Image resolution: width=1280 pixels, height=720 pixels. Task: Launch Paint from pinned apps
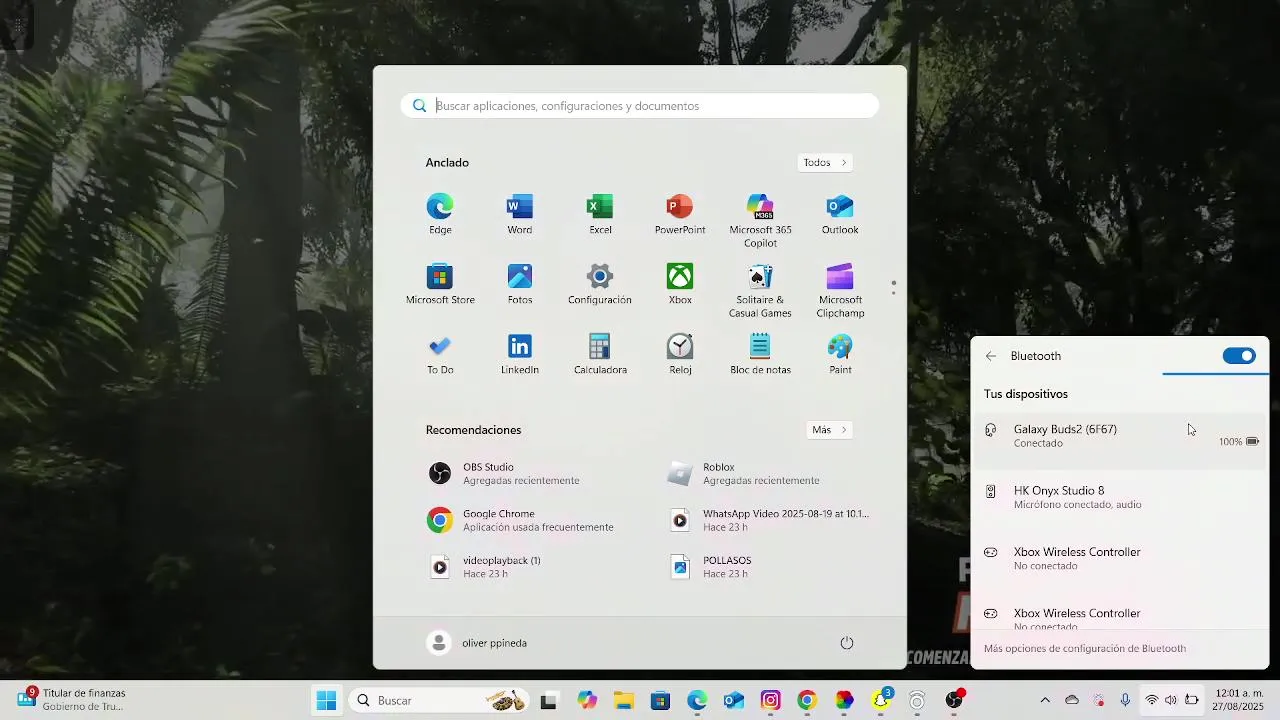[x=840, y=354]
